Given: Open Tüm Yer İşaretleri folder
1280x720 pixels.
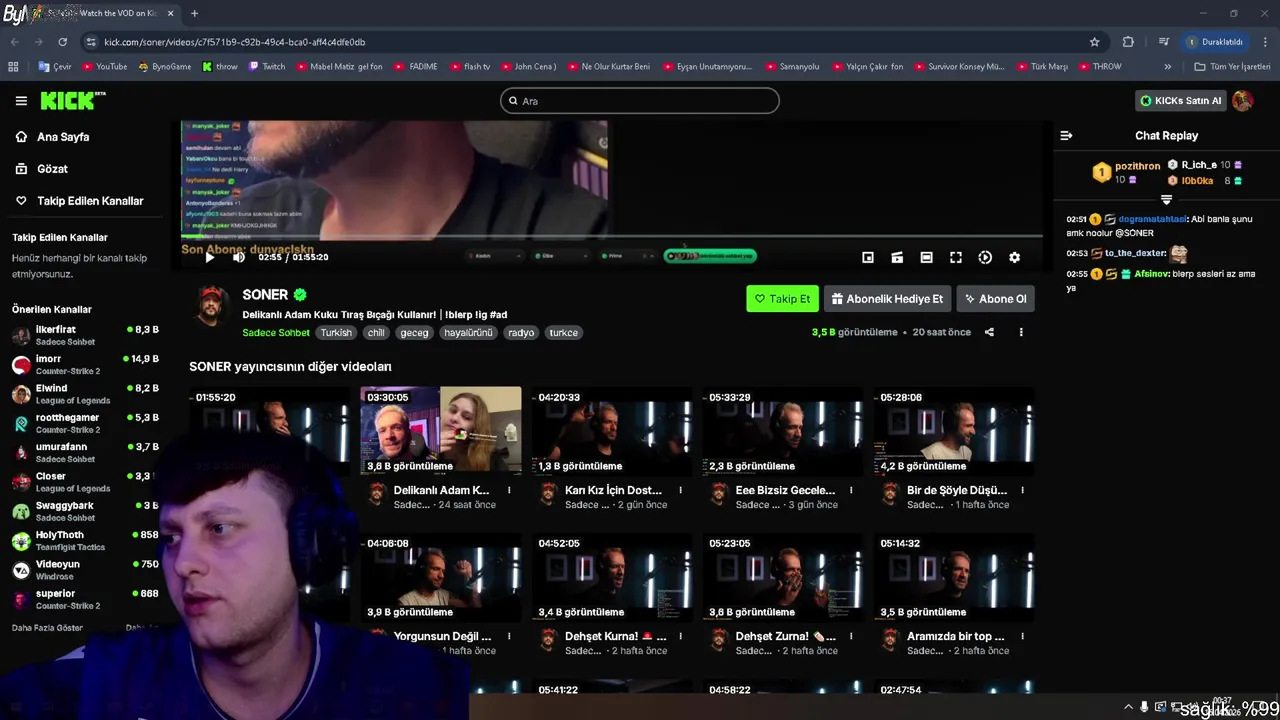Looking at the screenshot, I should tap(1232, 67).
